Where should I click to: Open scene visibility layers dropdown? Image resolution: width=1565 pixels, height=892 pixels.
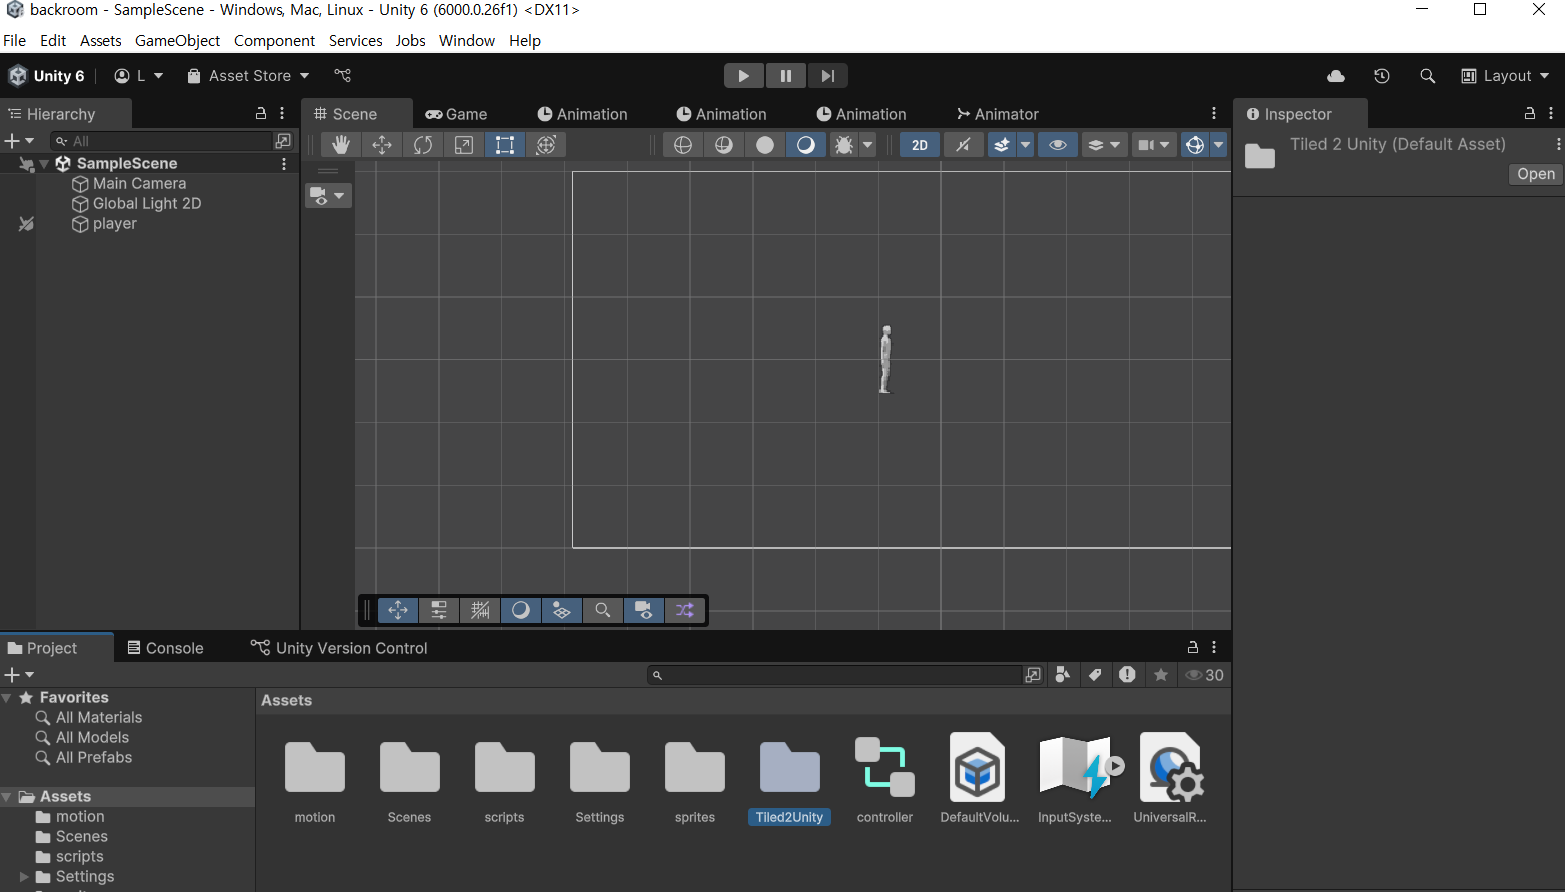click(1104, 145)
